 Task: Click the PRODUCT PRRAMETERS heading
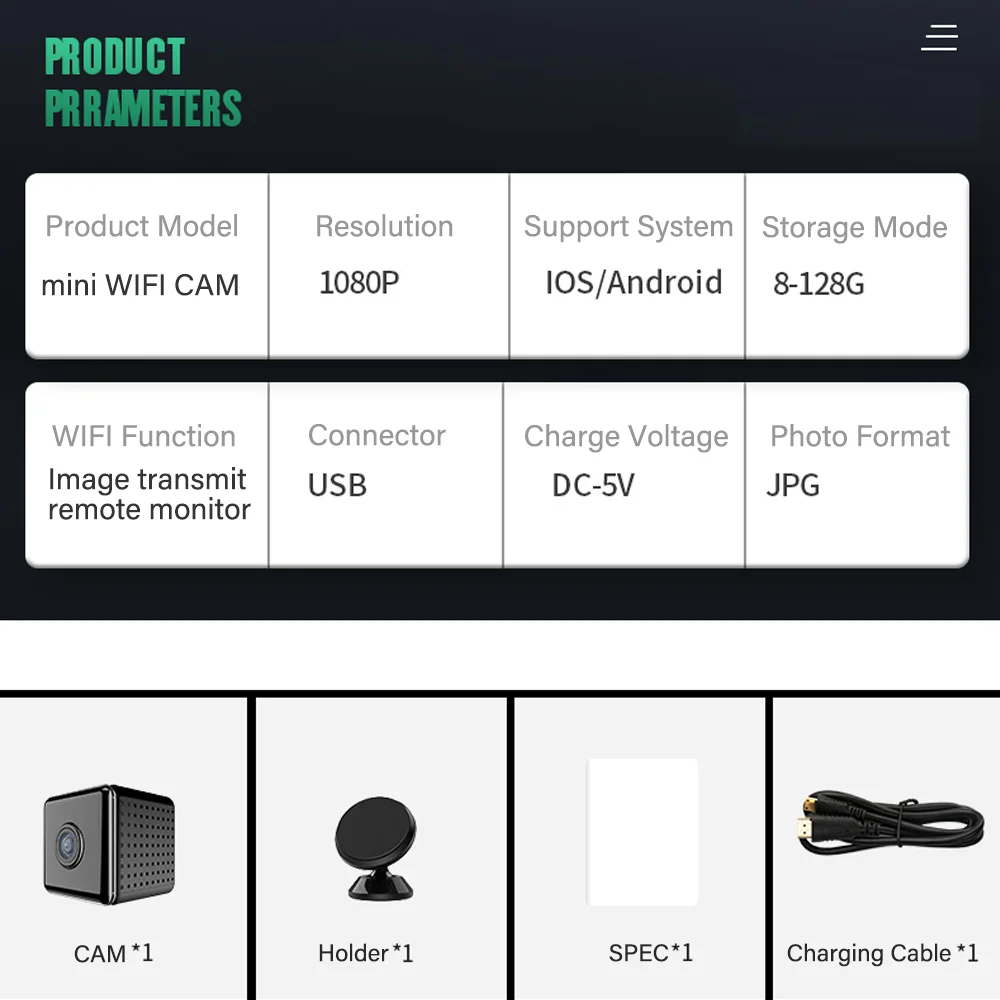click(143, 82)
